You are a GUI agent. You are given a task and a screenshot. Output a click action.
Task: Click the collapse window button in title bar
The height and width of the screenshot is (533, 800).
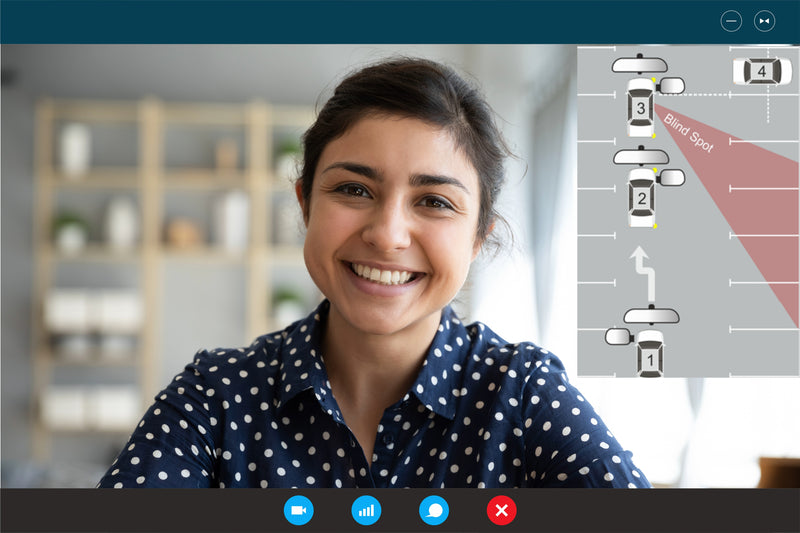[764, 21]
